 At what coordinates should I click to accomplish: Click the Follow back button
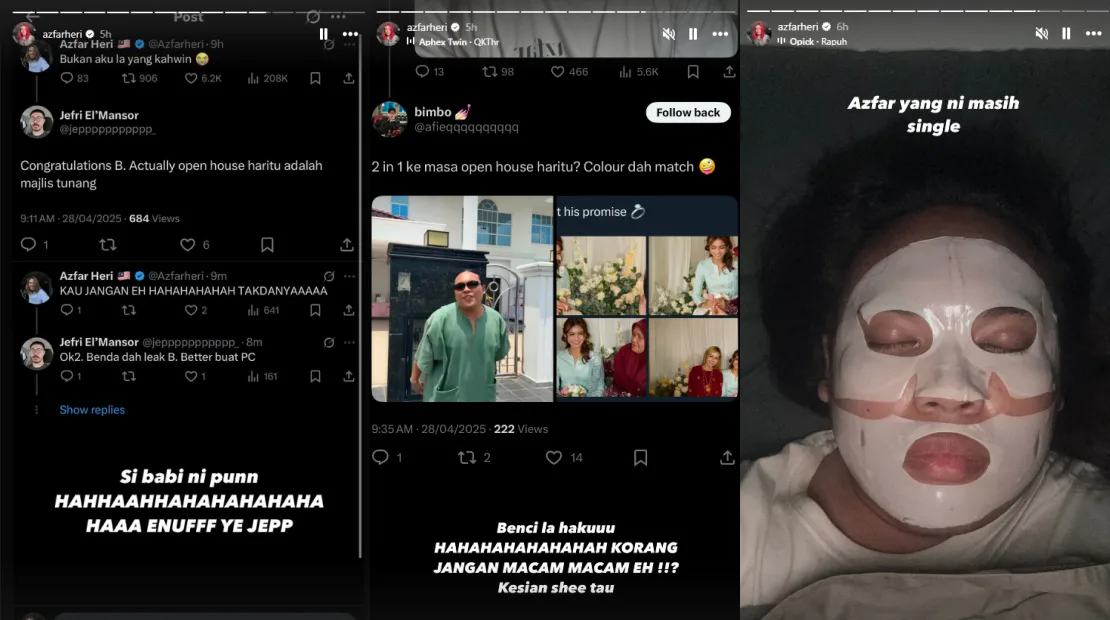pos(688,113)
